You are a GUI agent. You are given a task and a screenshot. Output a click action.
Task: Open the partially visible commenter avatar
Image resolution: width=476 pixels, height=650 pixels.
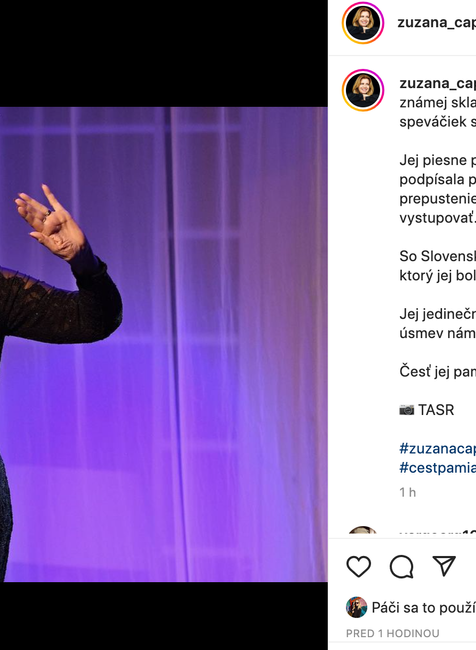(362, 530)
